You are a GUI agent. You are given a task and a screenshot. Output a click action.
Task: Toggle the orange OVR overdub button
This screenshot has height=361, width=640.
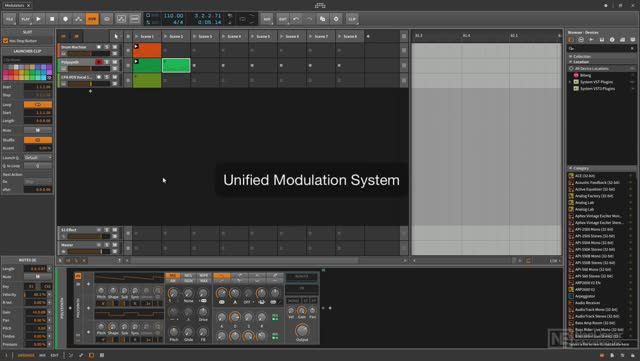(x=92, y=19)
